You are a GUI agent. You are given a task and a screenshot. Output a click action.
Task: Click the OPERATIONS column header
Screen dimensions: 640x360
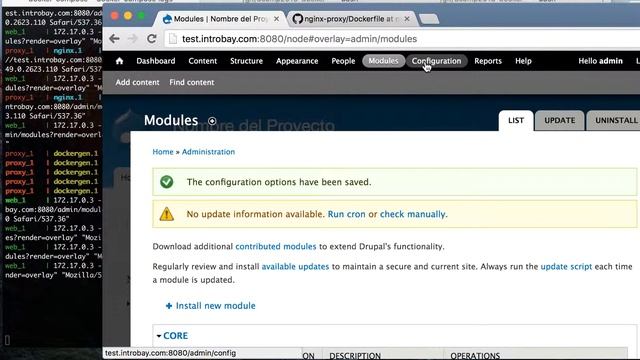(475, 356)
